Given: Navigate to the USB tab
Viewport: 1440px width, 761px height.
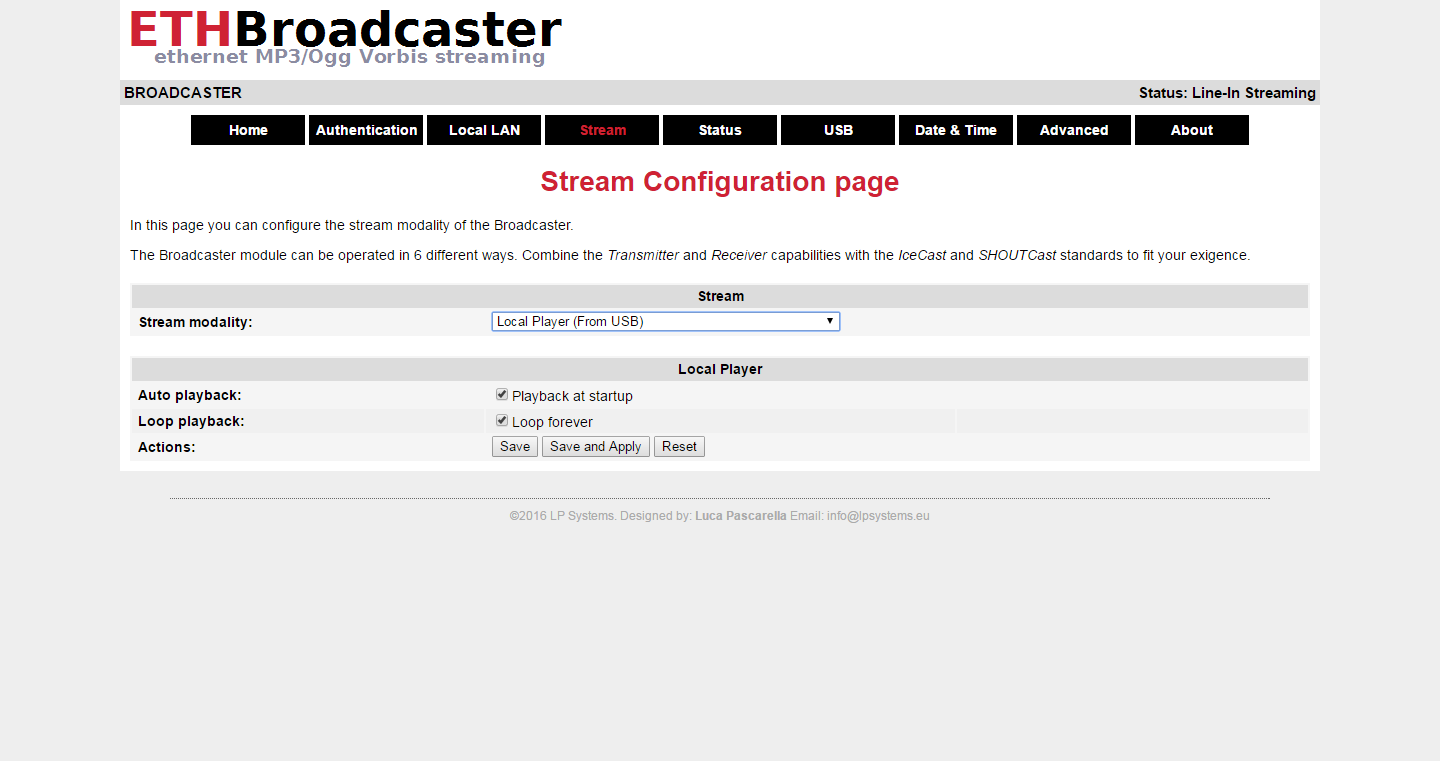Looking at the screenshot, I should [838, 130].
